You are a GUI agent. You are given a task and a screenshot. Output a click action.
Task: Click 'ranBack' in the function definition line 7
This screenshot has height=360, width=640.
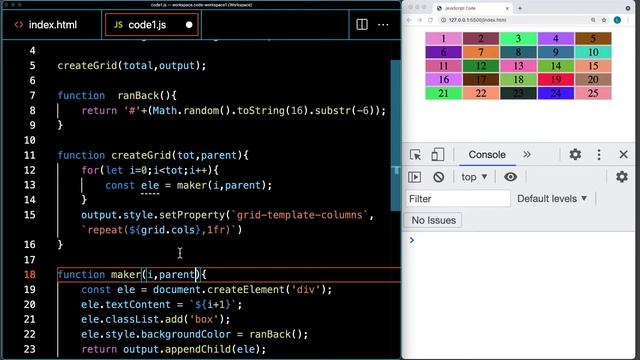(x=139, y=96)
